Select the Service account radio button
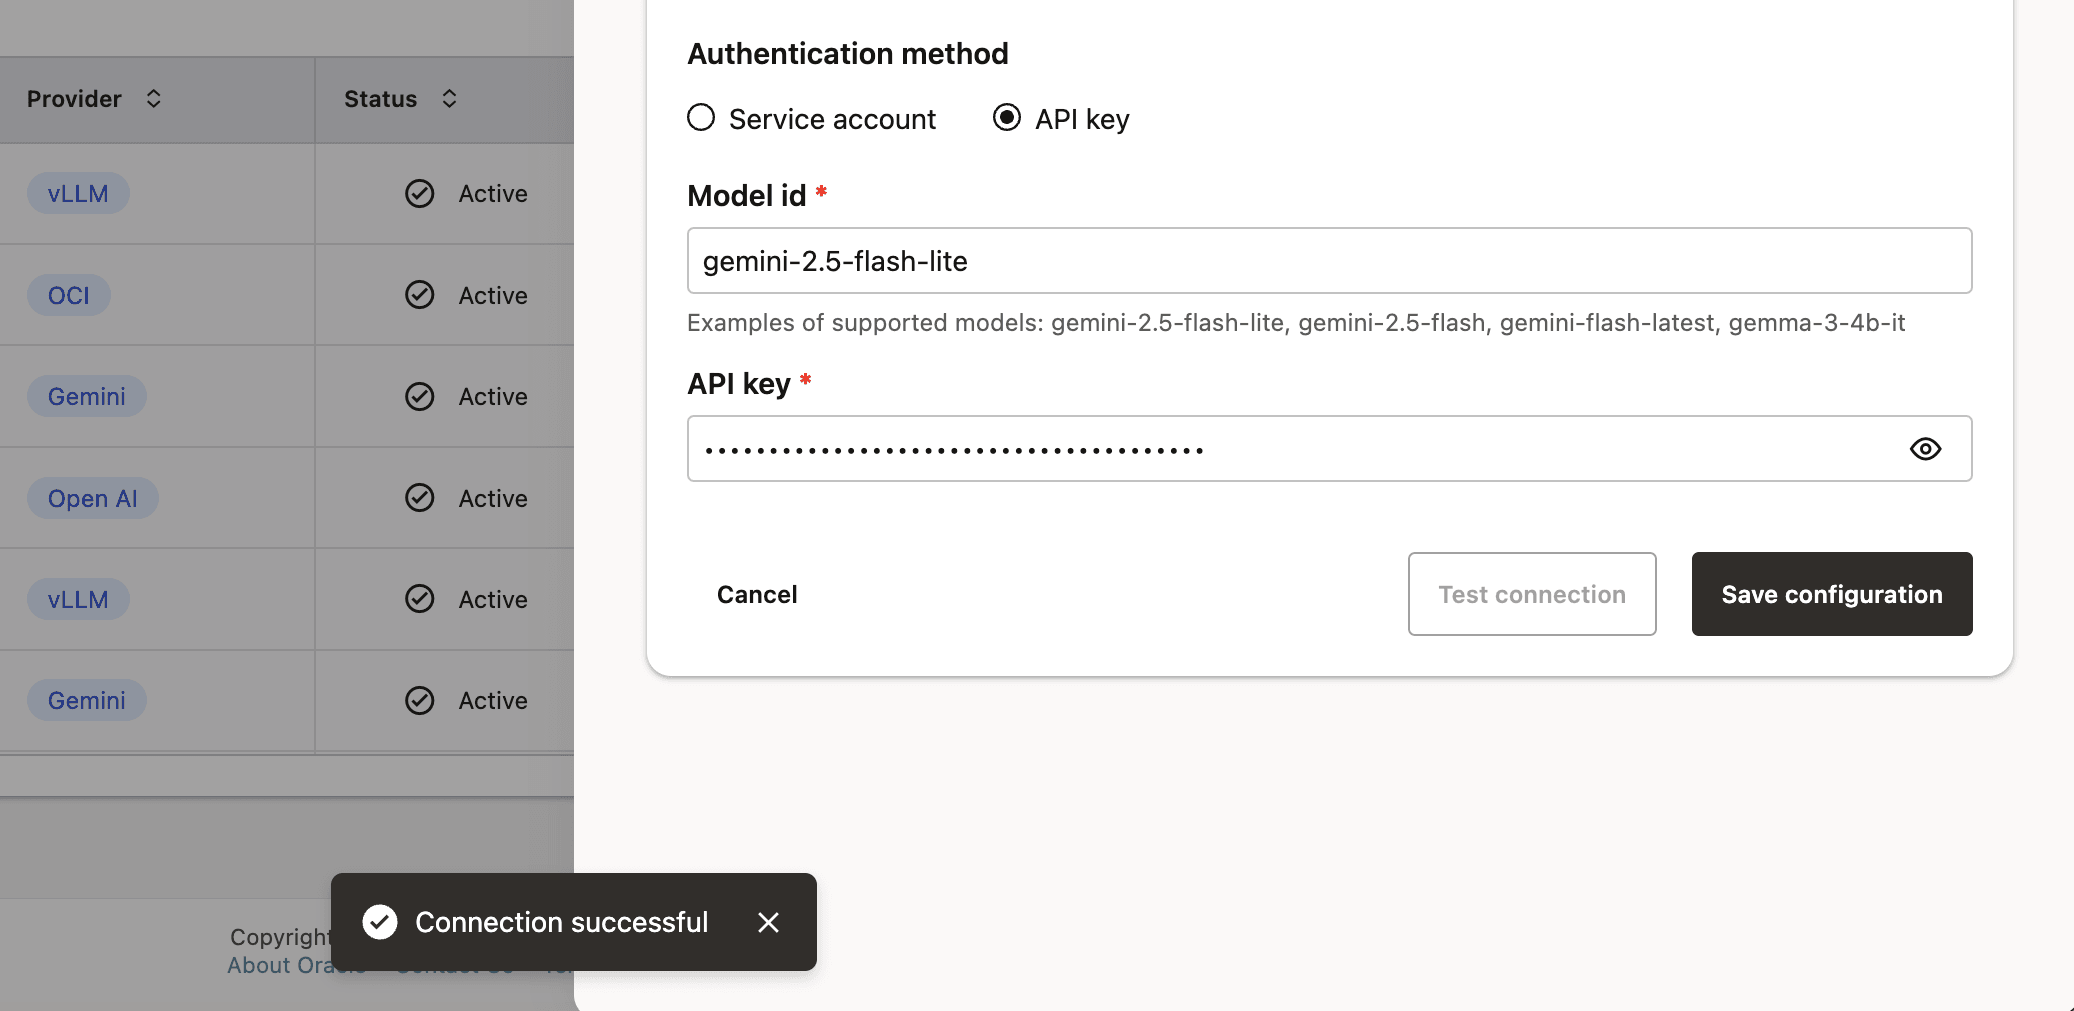The height and width of the screenshot is (1011, 2074). tap(701, 118)
